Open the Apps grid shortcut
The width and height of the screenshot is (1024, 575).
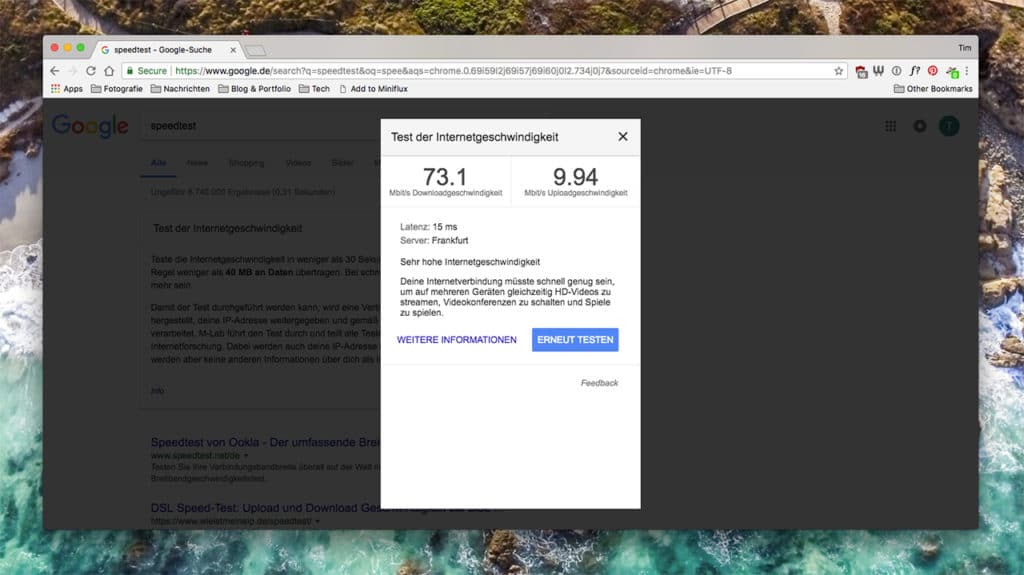[x=67, y=89]
